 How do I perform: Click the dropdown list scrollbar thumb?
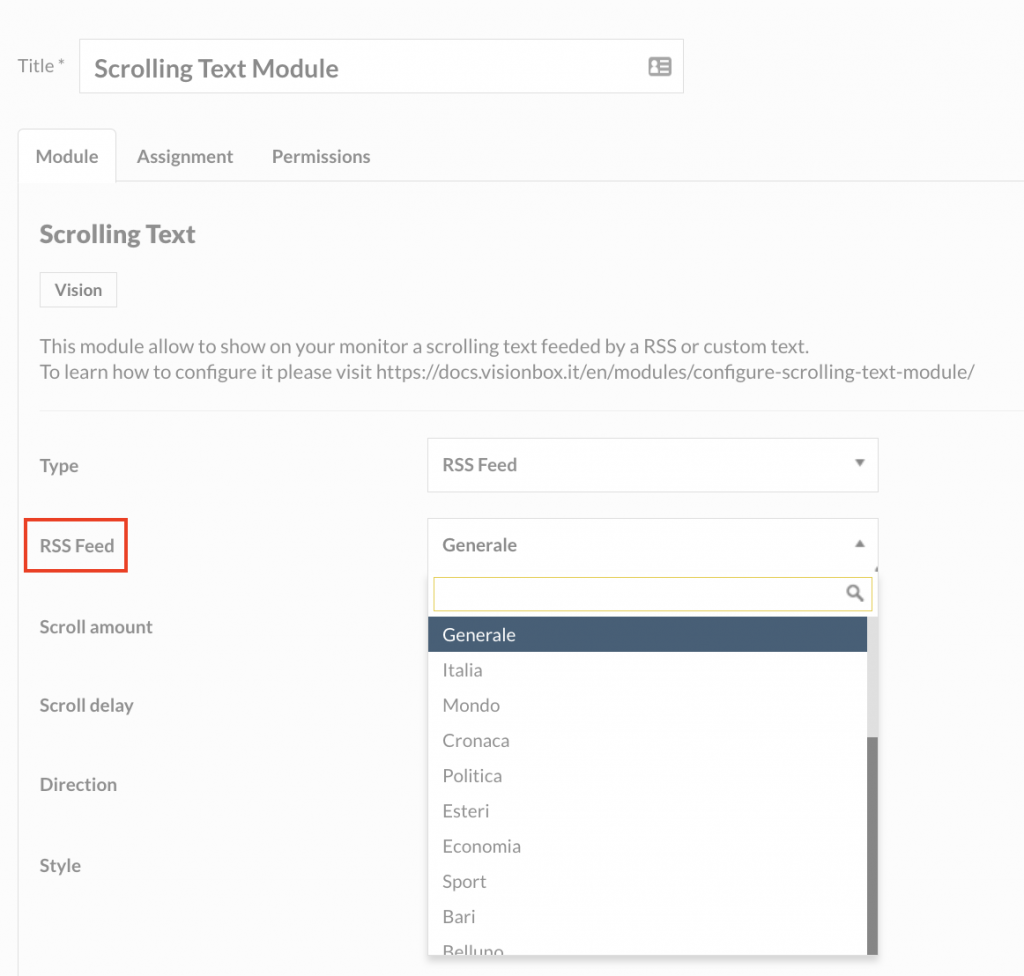[x=872, y=845]
